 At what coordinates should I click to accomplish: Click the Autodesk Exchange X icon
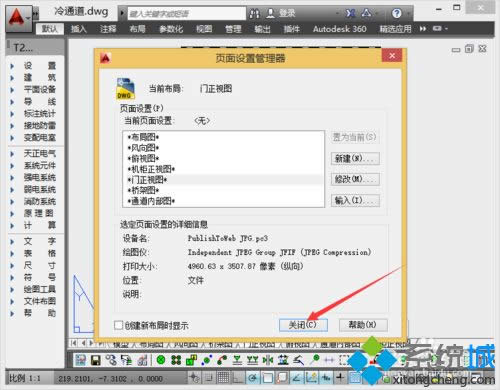tap(350, 14)
